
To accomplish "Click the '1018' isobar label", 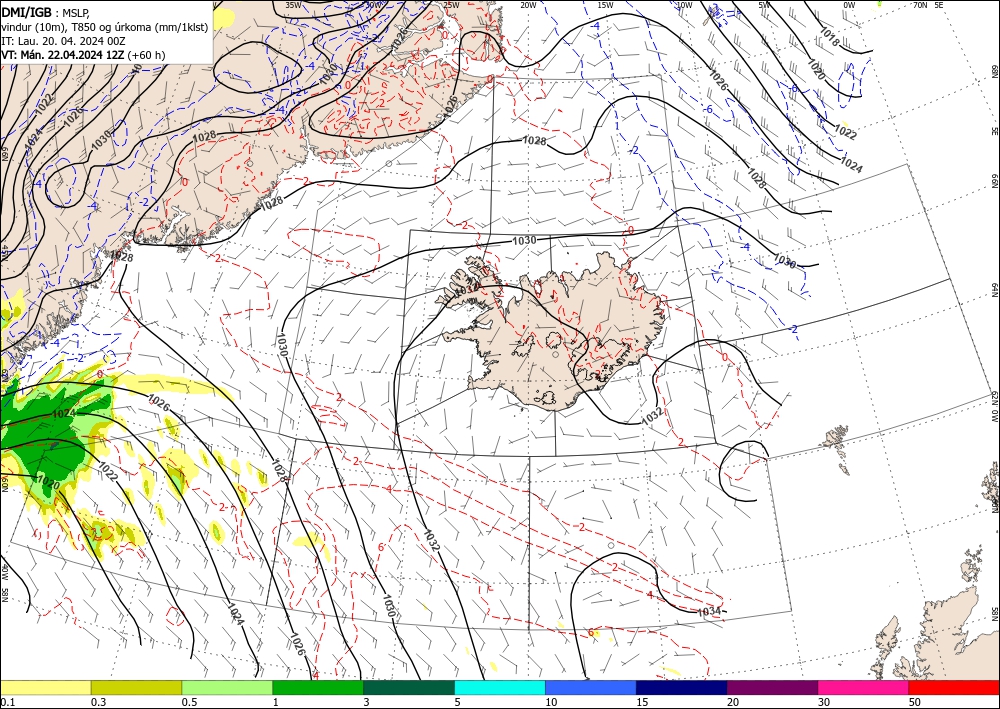I will tap(829, 37).
